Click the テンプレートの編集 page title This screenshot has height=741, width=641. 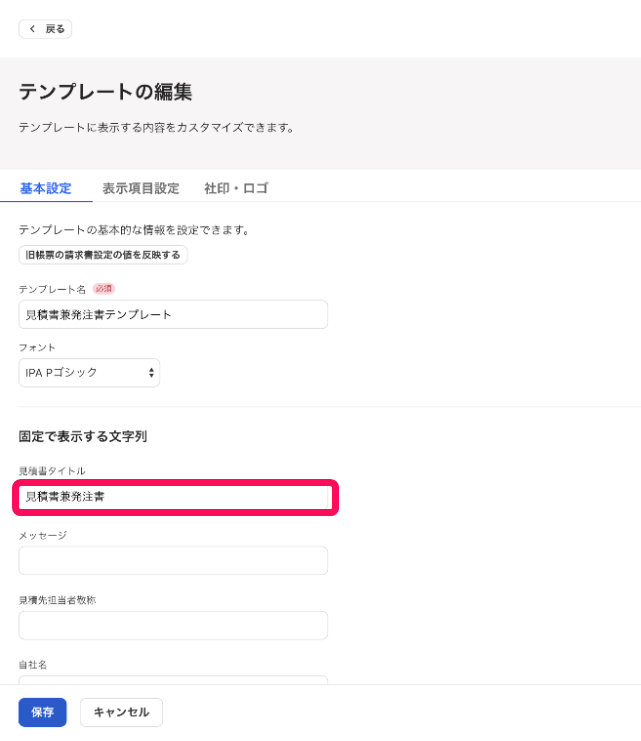105,92
